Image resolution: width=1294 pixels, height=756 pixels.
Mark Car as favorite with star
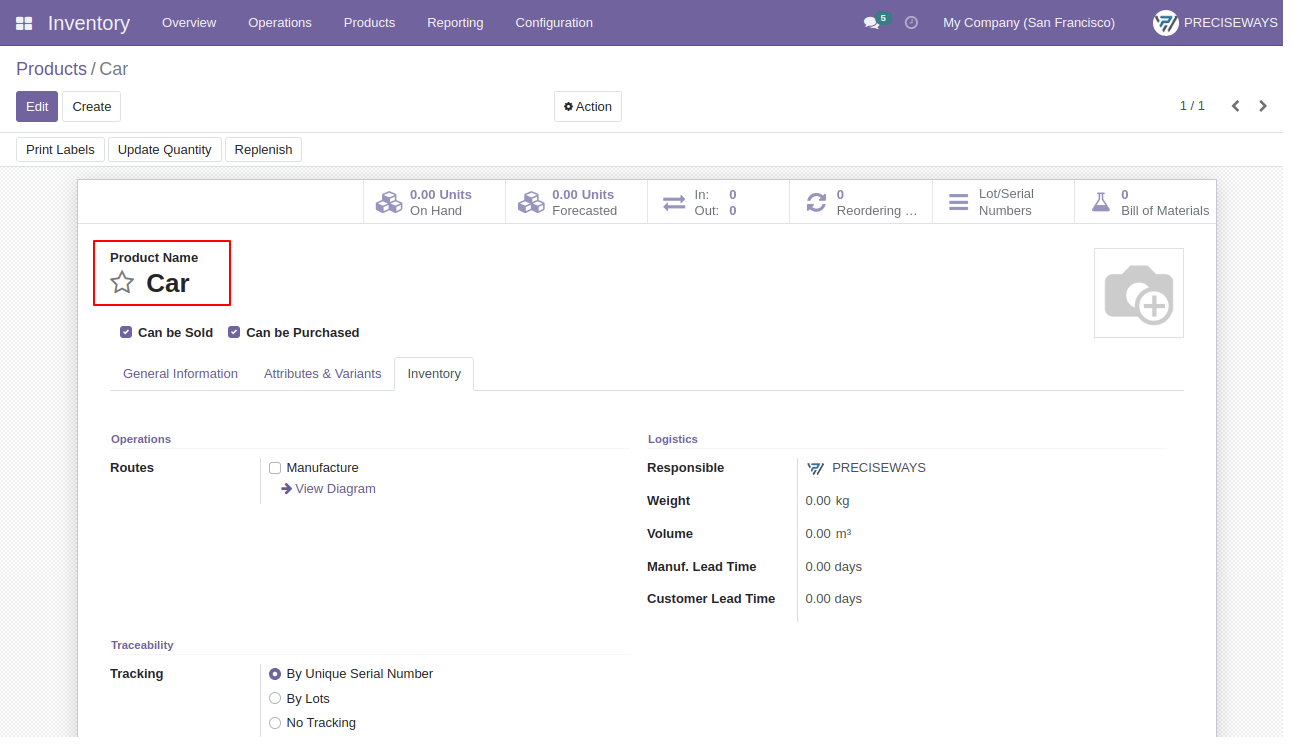coord(122,283)
